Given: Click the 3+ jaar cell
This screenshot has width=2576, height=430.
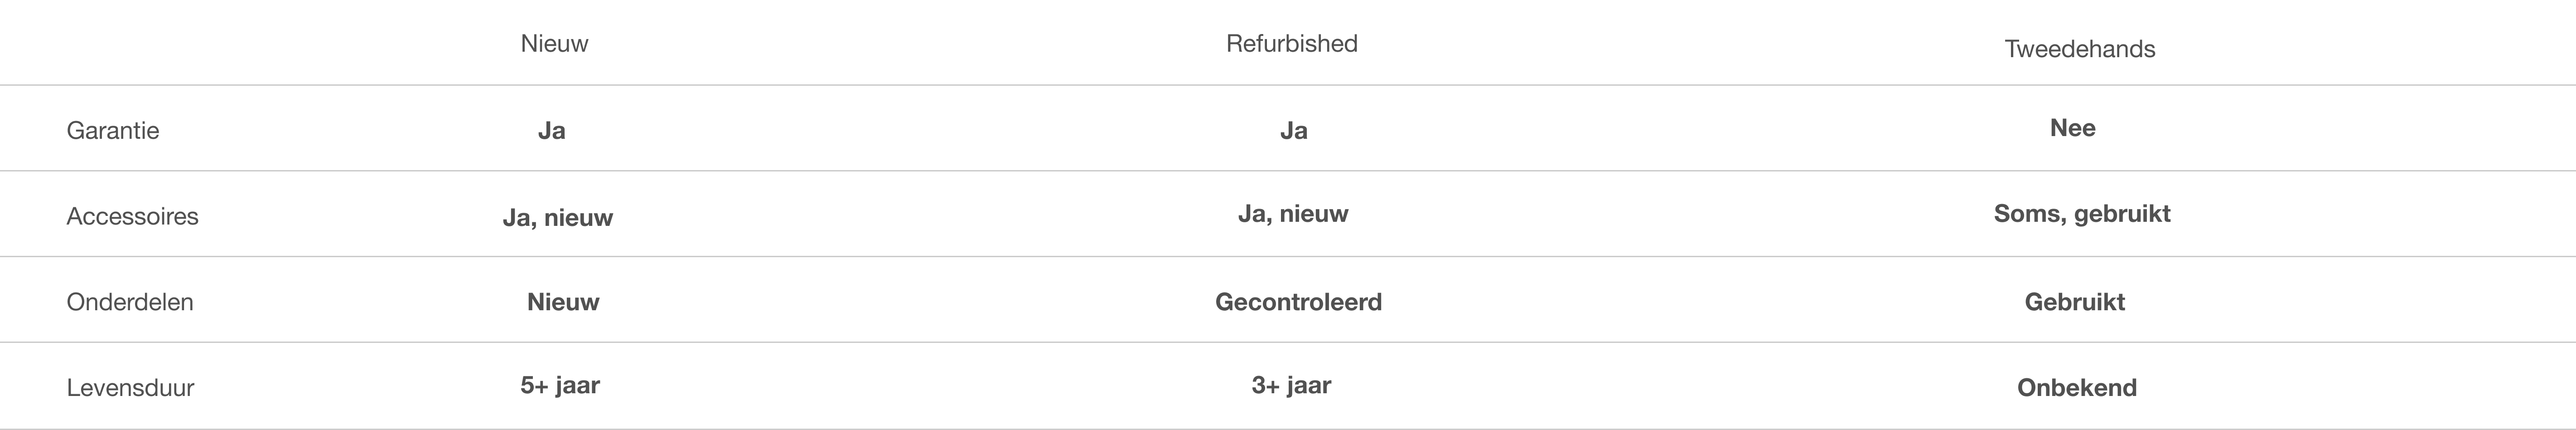Looking at the screenshot, I should [1291, 385].
